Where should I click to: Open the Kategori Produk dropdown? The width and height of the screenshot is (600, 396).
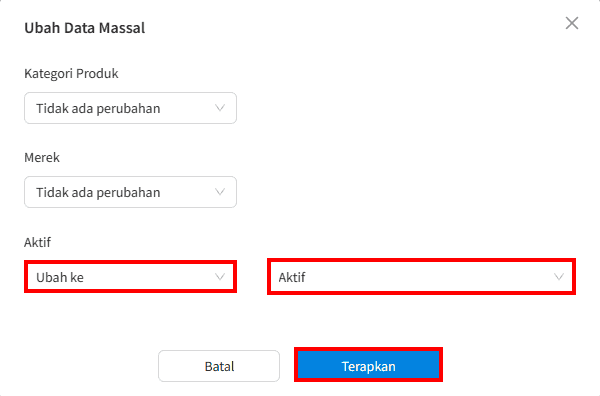[x=130, y=108]
